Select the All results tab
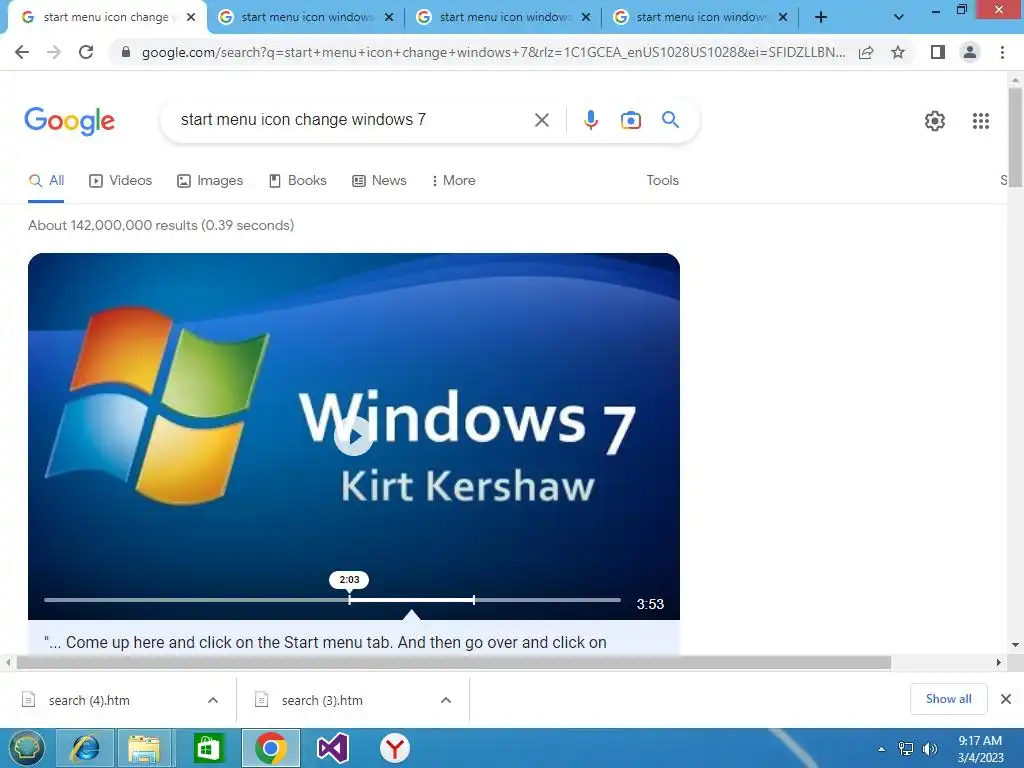The width and height of the screenshot is (1024, 768). point(46,180)
